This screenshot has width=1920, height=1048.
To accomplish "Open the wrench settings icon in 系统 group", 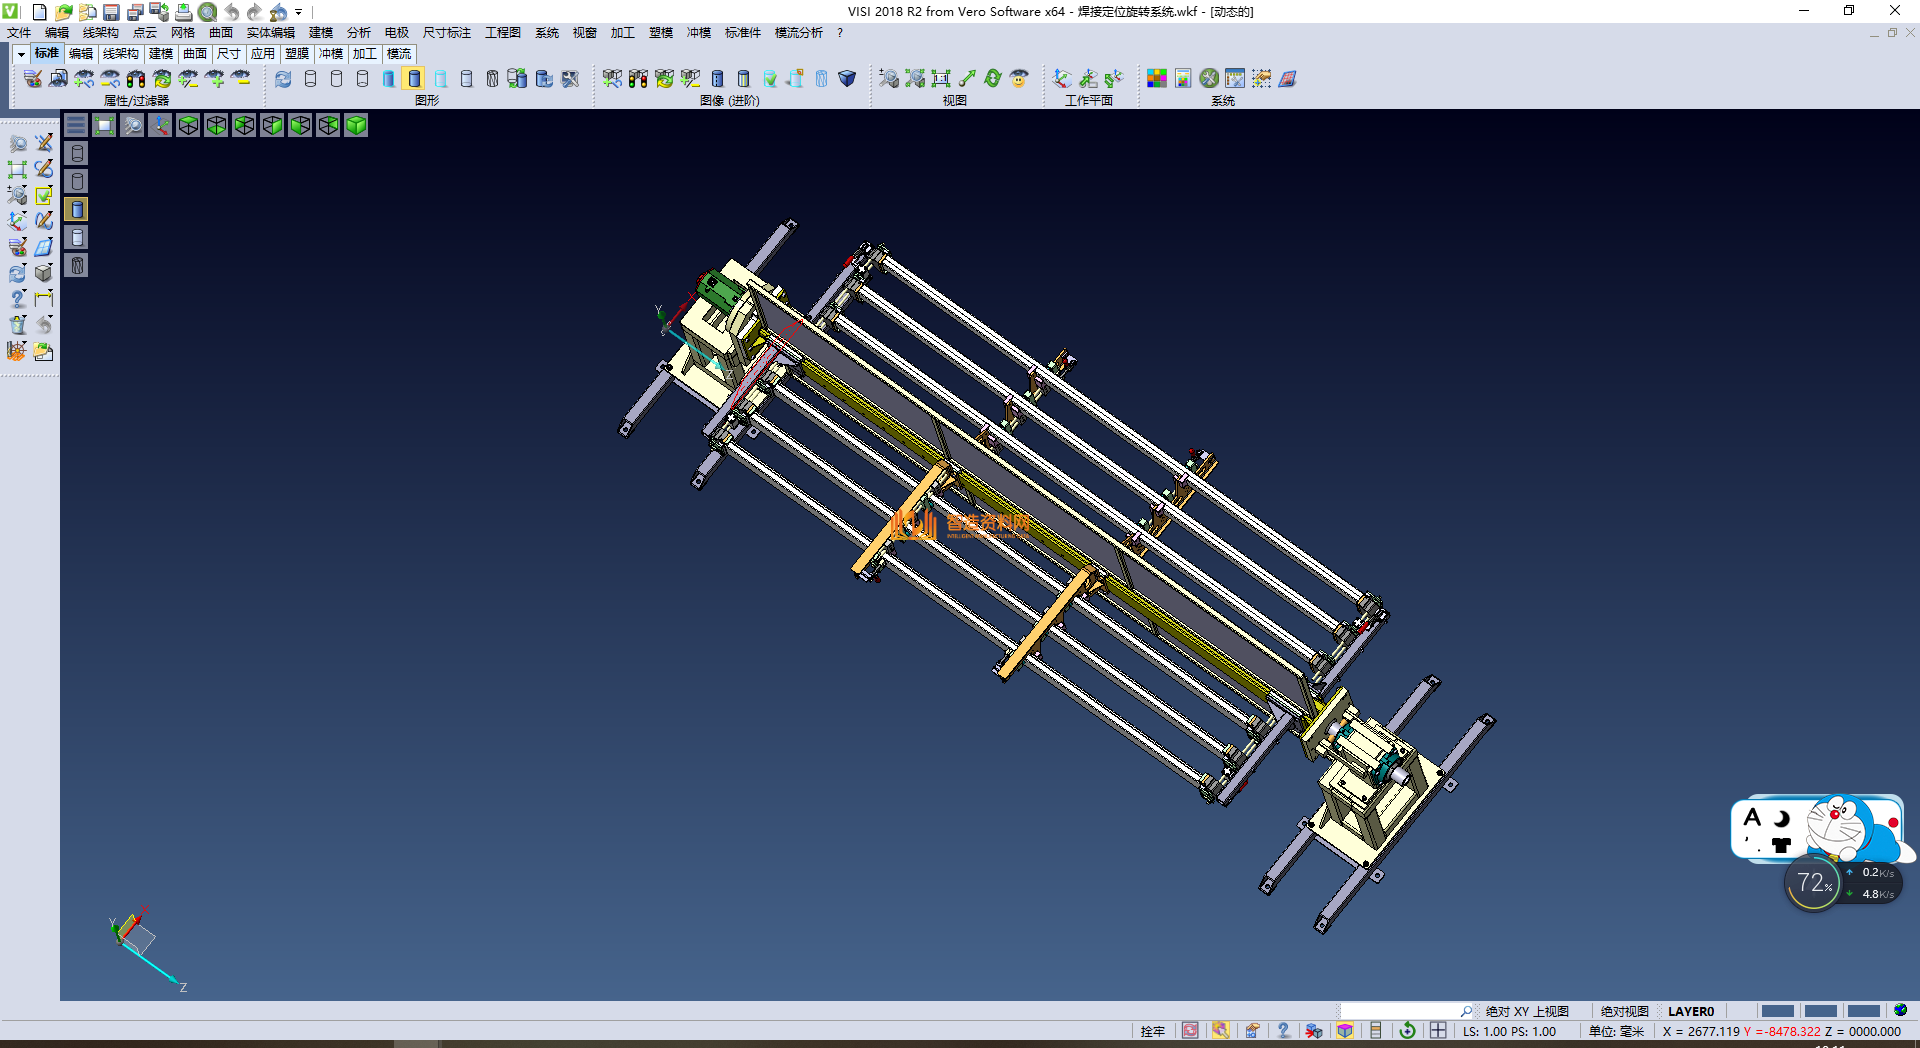I will (1209, 78).
